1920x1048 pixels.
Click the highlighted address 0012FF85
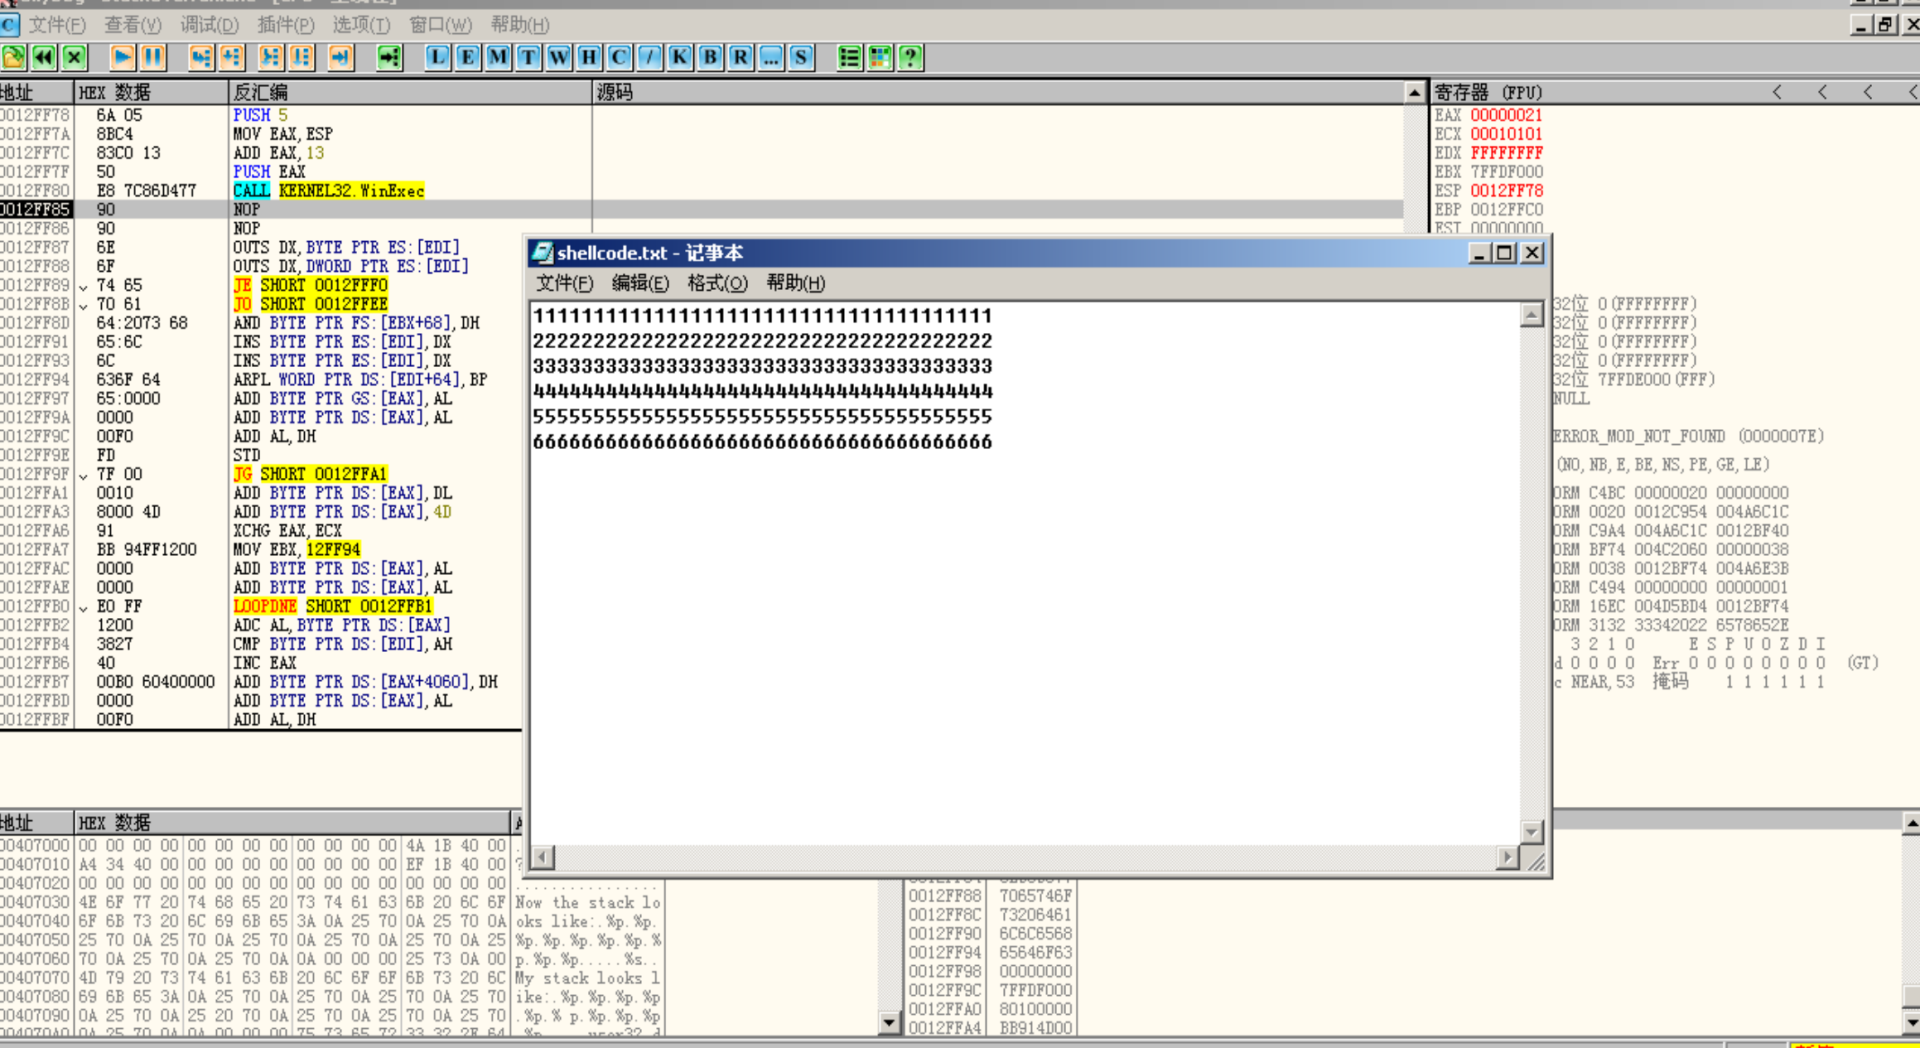tap(36, 210)
